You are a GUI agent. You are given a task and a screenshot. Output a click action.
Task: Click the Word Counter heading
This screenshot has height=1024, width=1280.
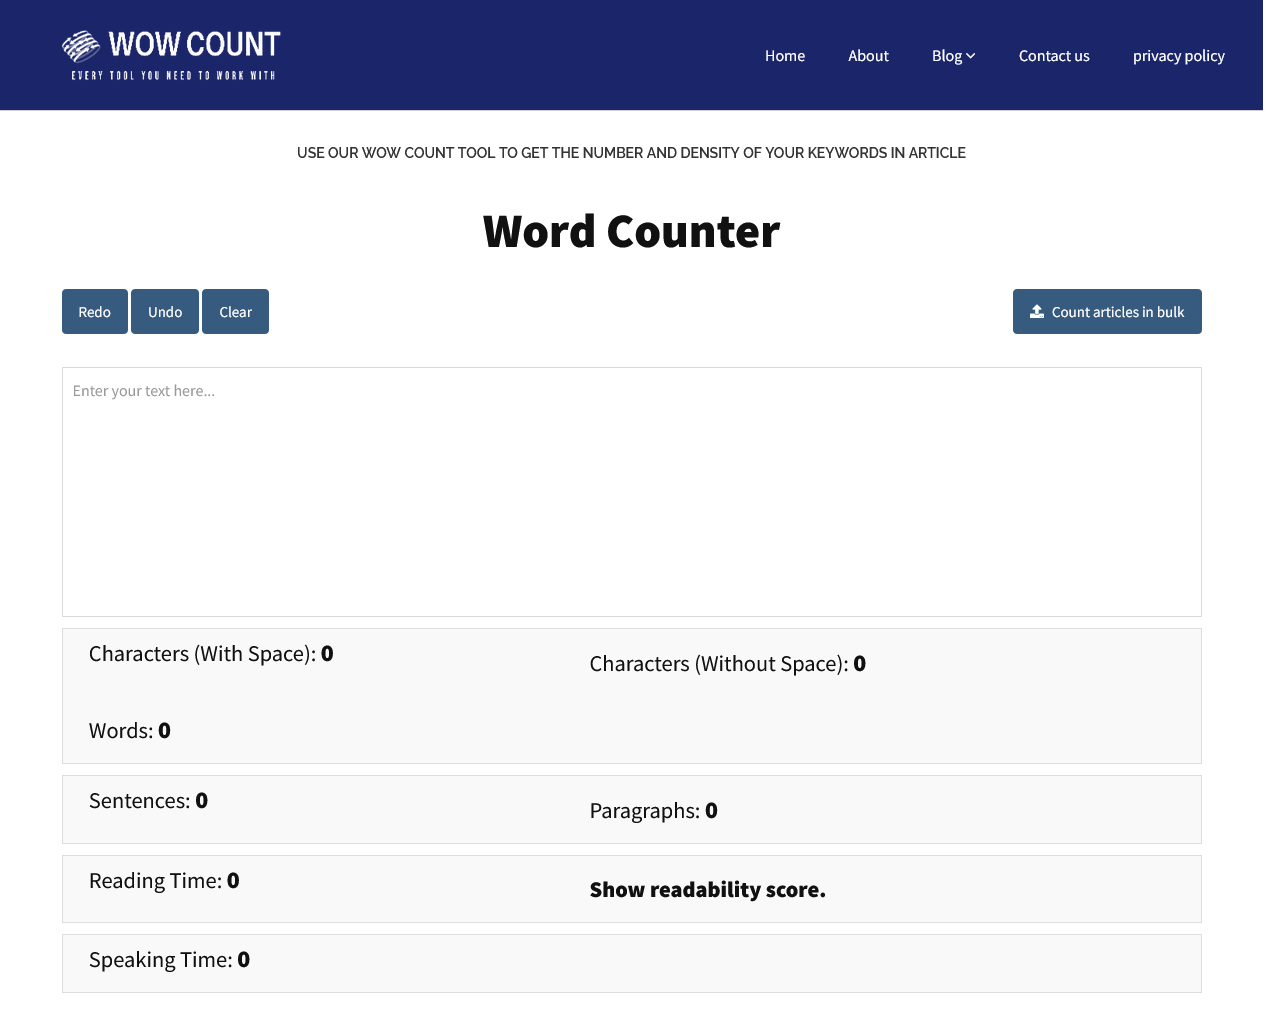631,231
